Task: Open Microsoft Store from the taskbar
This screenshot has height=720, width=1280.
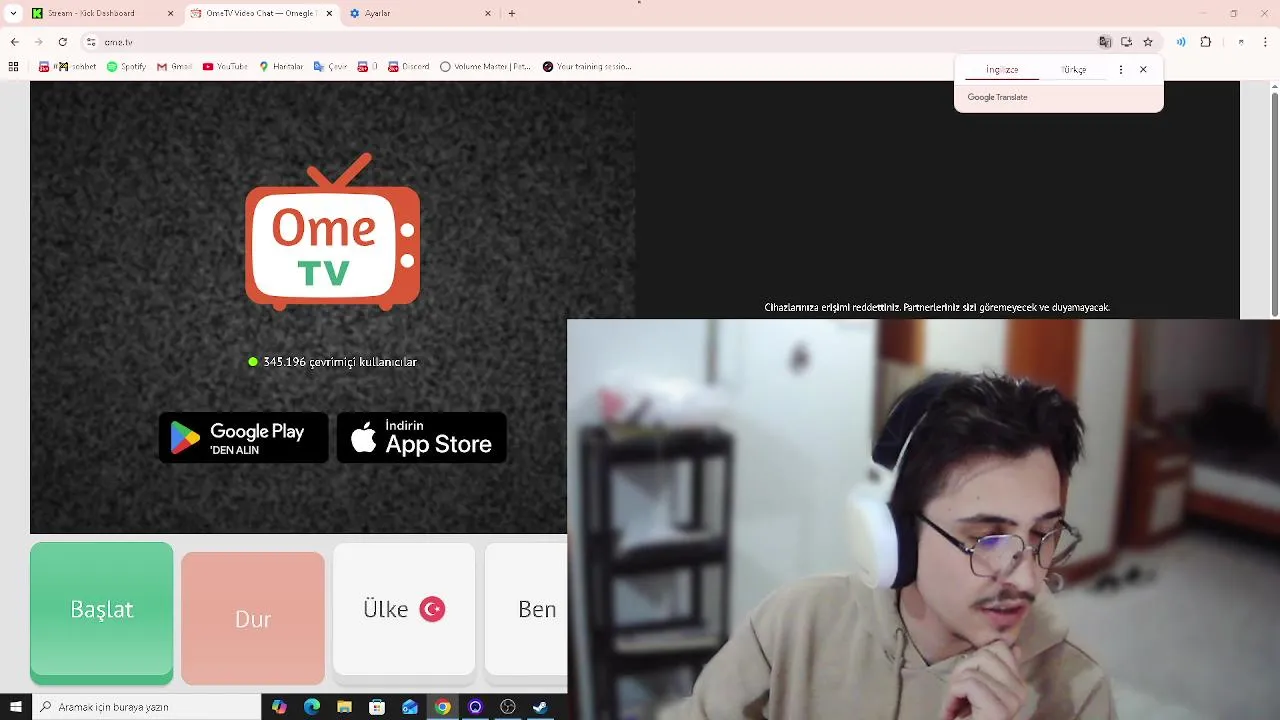Action: 377,707
